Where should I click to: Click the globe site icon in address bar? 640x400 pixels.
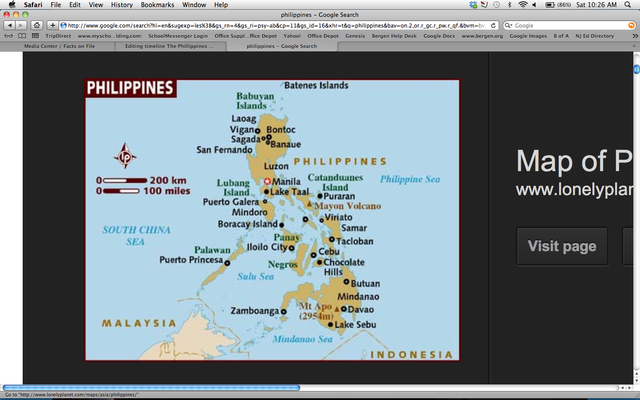(x=63, y=25)
